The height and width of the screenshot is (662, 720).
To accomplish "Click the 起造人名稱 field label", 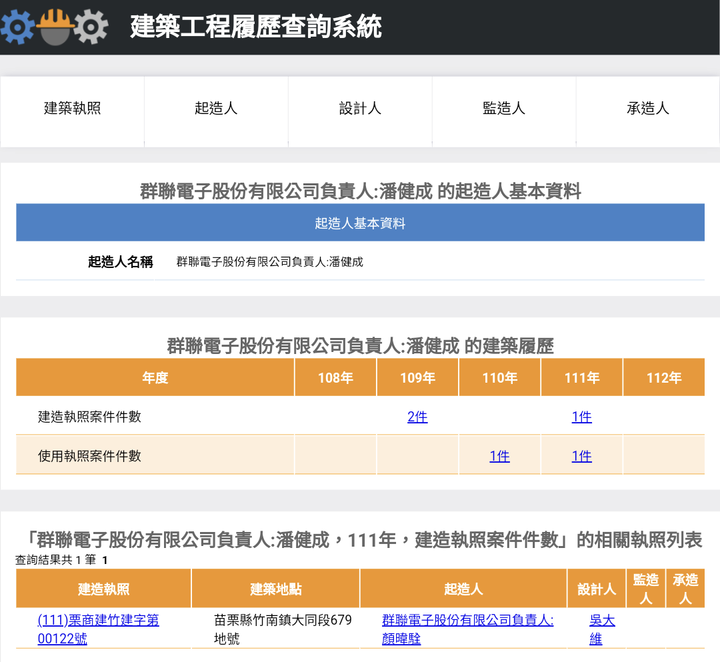I will tap(120, 262).
